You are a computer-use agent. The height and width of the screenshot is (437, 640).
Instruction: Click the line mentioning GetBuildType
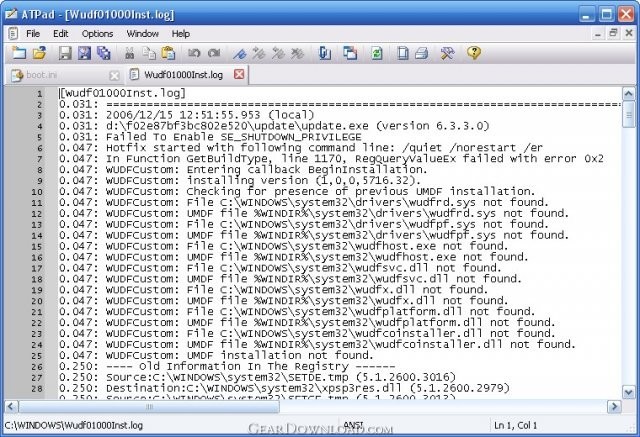tap(331, 159)
